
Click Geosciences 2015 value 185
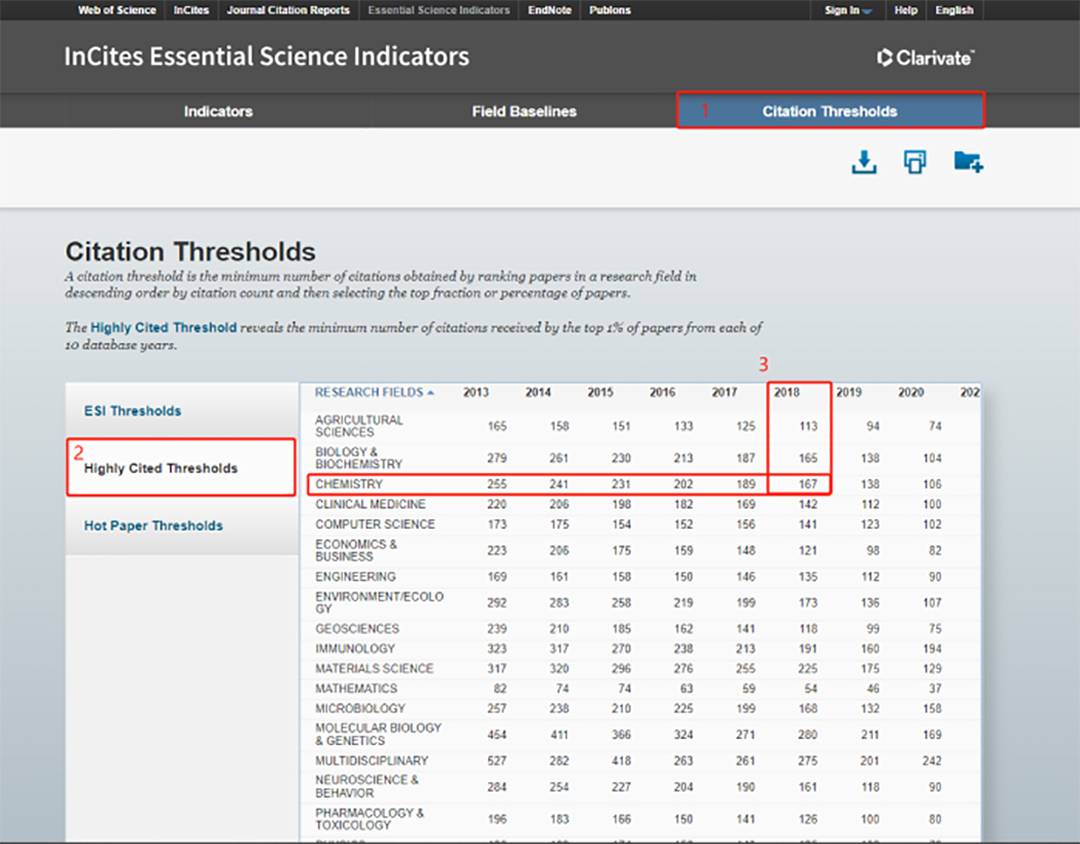(621, 629)
